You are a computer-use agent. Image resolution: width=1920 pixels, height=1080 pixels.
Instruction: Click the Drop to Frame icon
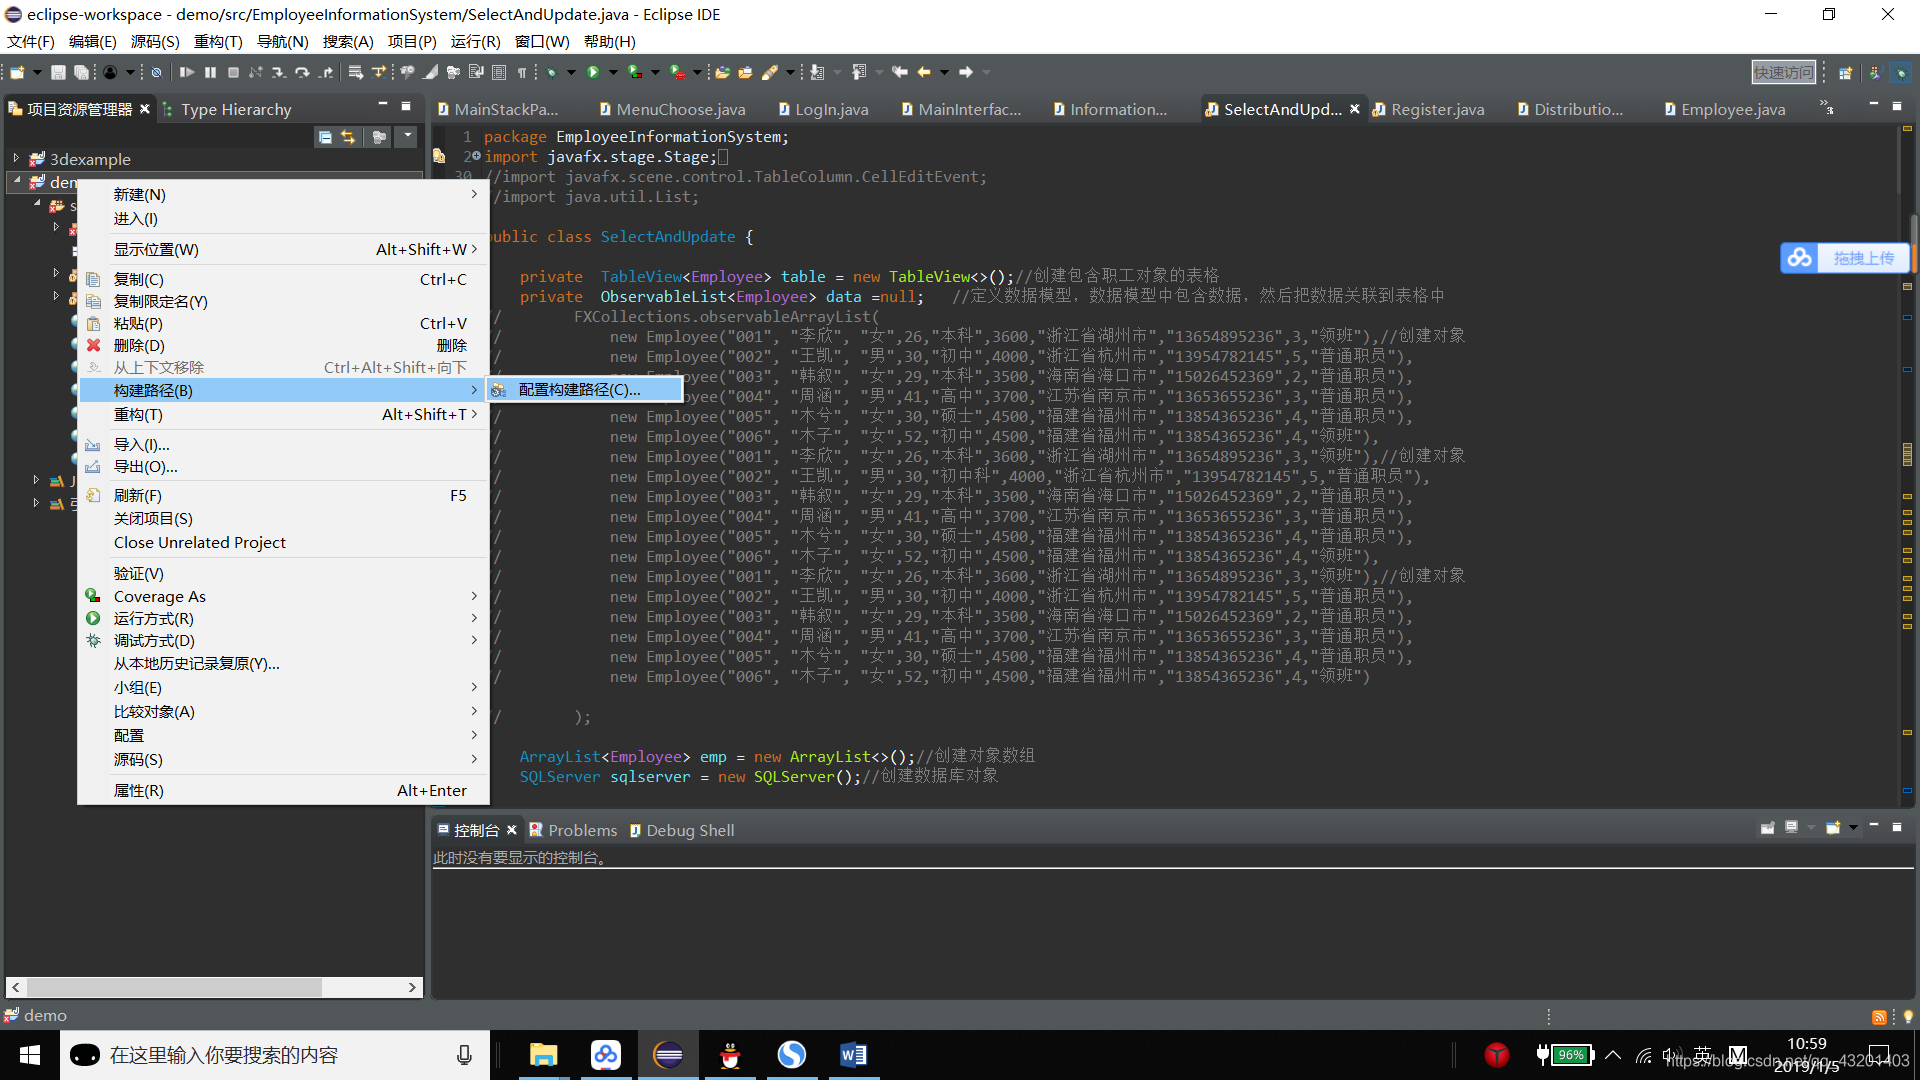click(x=355, y=72)
